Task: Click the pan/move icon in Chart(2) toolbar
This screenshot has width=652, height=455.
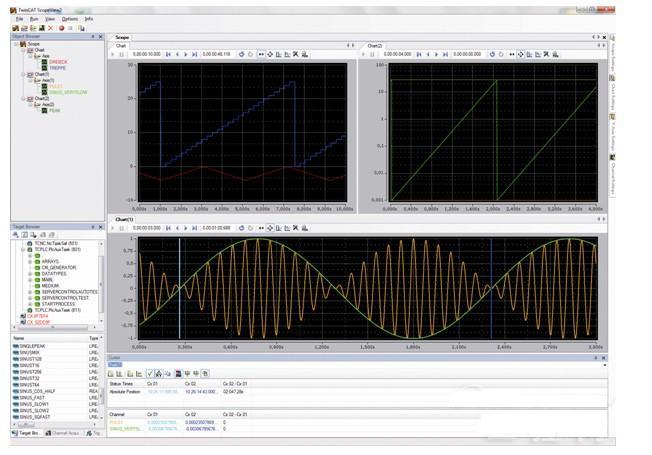Action: click(510, 54)
